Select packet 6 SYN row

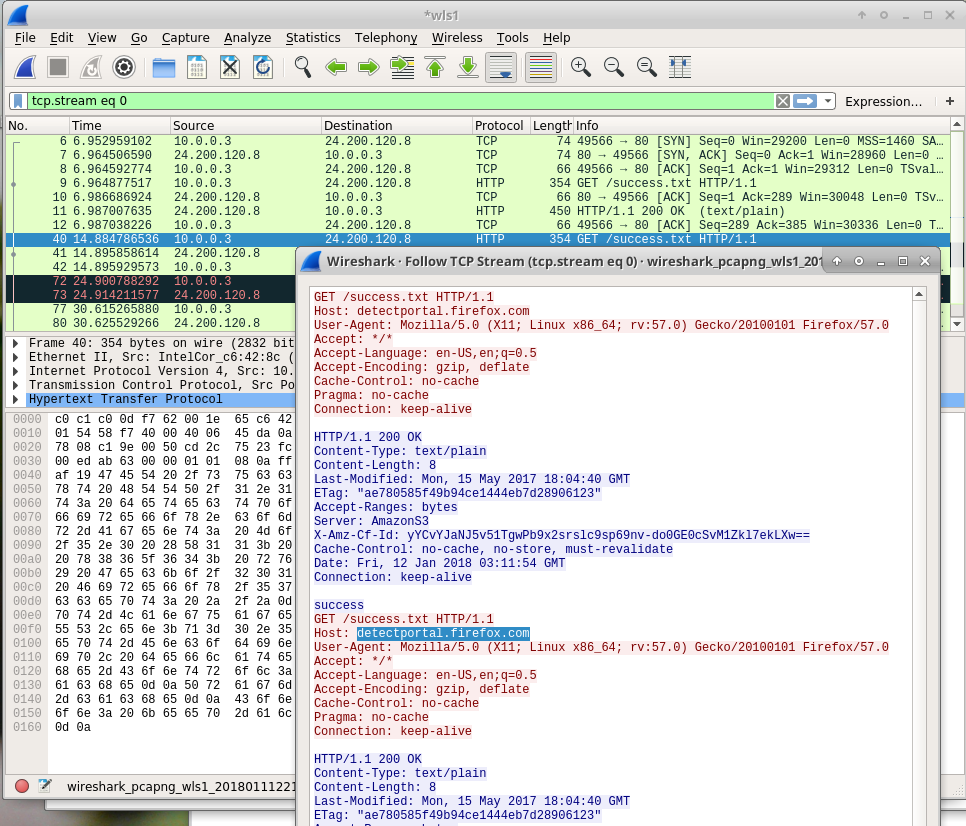click(x=478, y=141)
